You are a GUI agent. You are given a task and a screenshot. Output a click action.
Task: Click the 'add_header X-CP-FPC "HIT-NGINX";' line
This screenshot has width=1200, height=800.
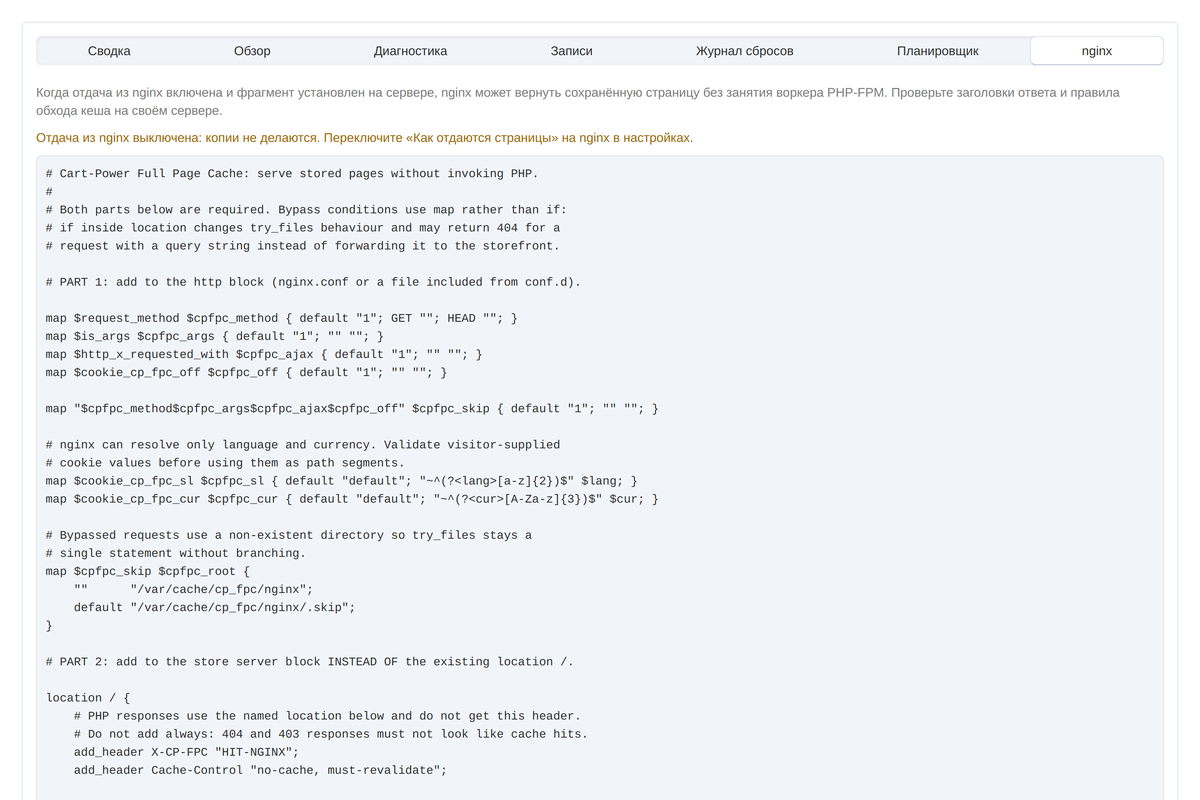(186, 752)
